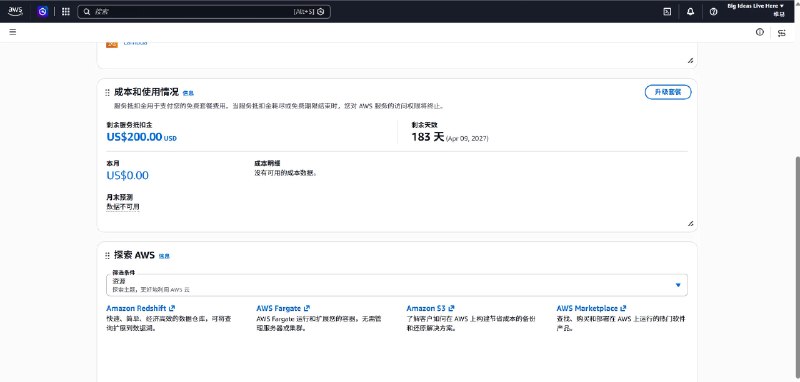The height and width of the screenshot is (382, 800).
Task: Open the Amazon S3 link
Action: (x=430, y=308)
